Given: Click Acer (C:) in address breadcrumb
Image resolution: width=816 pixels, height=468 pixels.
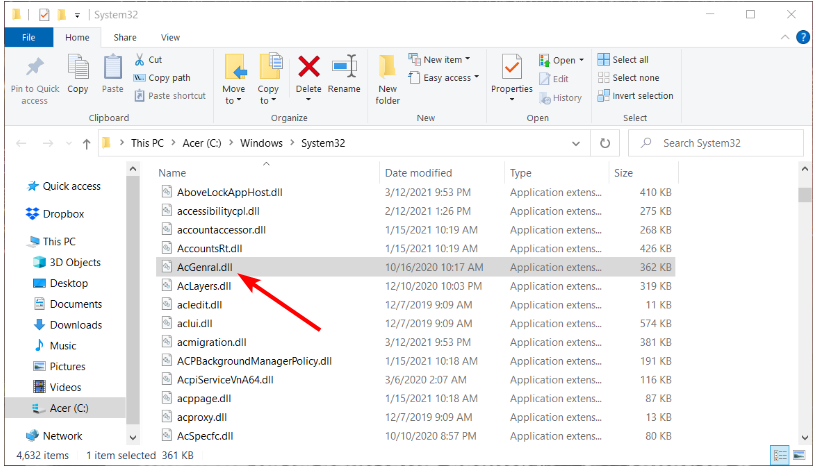Looking at the screenshot, I should (x=202, y=143).
